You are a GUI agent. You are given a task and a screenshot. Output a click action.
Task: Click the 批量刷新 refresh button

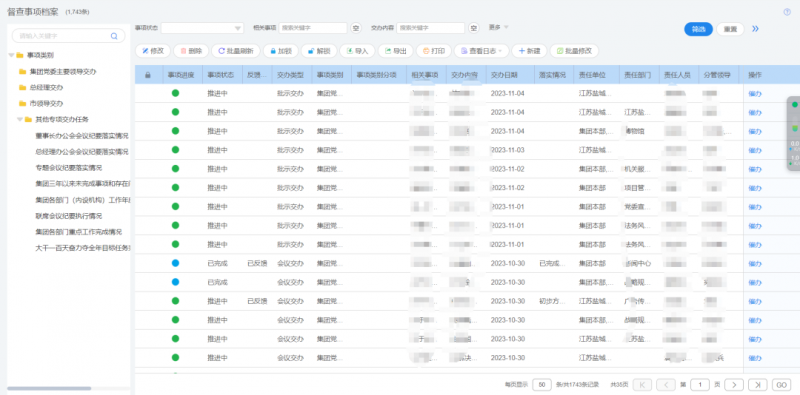pos(236,51)
